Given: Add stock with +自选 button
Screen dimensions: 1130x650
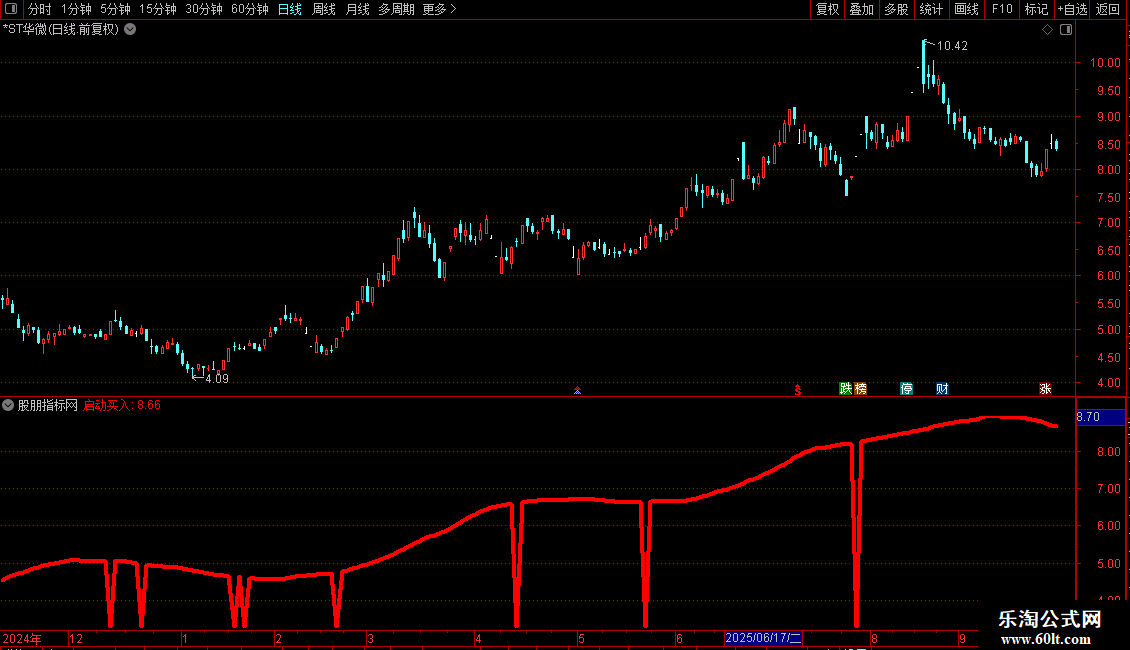Looking at the screenshot, I should (x=1072, y=9).
